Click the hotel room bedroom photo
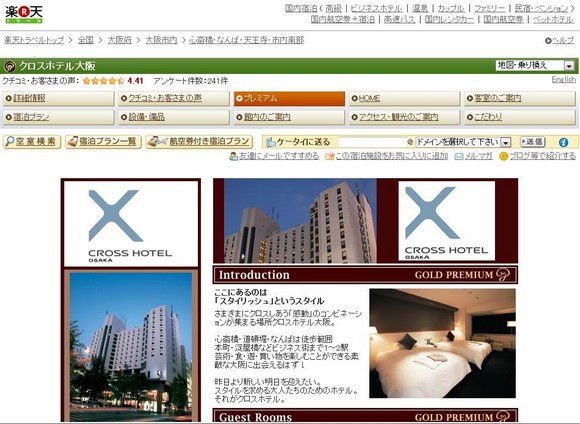Screen dimensions: 580x424 [442, 343]
